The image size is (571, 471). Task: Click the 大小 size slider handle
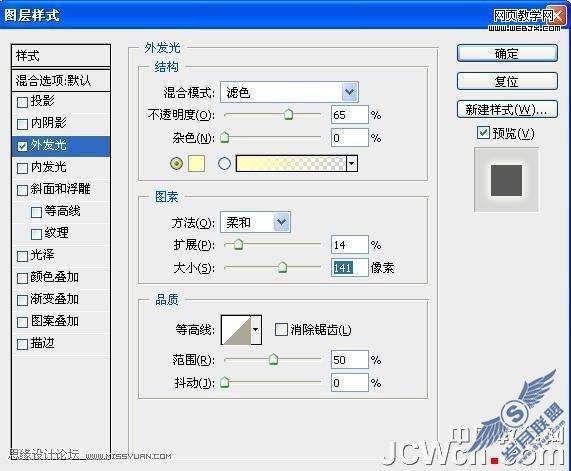(282, 267)
